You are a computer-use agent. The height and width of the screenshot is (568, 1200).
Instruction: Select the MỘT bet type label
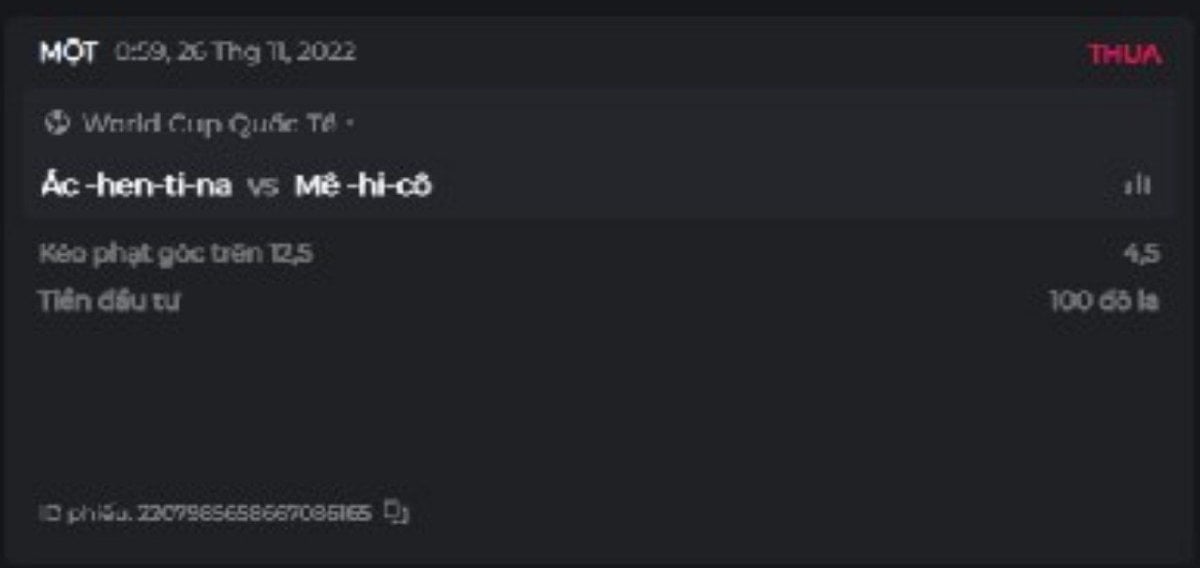[68, 53]
